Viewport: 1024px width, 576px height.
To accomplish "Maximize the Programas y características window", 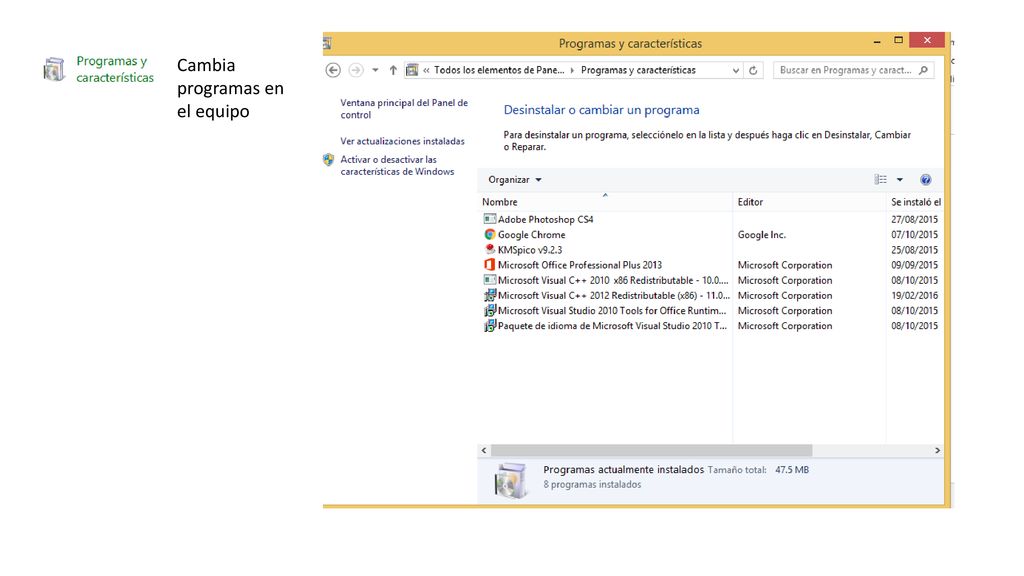I will pyautogui.click(x=899, y=40).
